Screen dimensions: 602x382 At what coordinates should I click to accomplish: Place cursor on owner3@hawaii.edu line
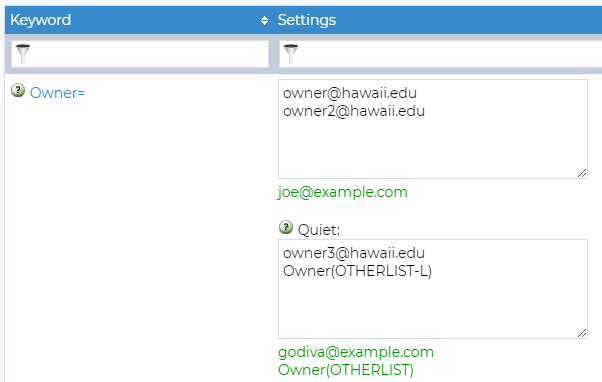click(354, 253)
